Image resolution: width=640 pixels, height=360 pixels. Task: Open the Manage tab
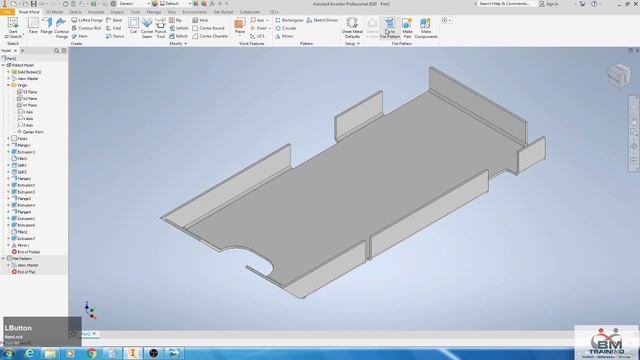click(154, 12)
